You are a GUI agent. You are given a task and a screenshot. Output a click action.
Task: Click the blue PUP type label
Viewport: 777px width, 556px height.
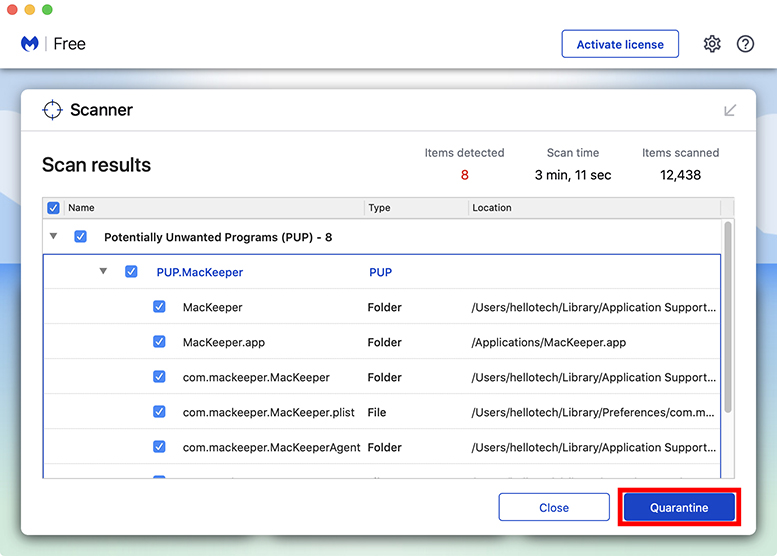pos(381,272)
